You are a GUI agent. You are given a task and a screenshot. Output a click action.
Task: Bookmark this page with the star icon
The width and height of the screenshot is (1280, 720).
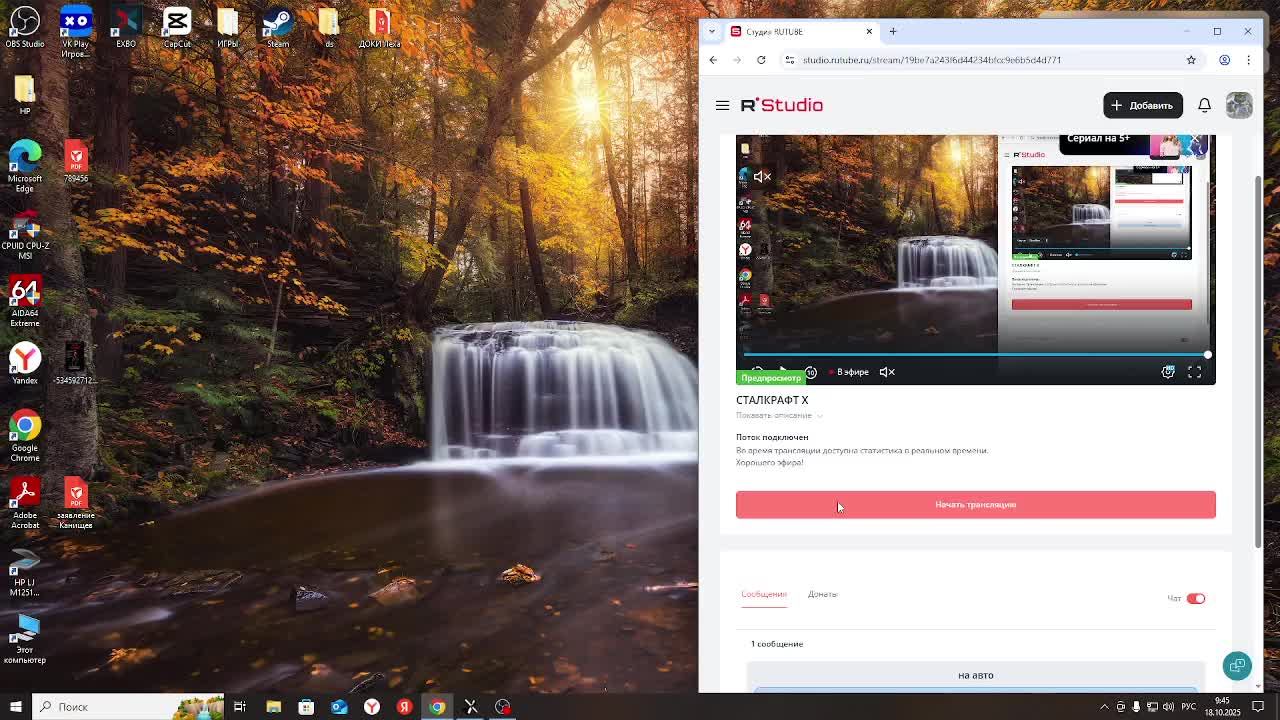click(x=1191, y=60)
